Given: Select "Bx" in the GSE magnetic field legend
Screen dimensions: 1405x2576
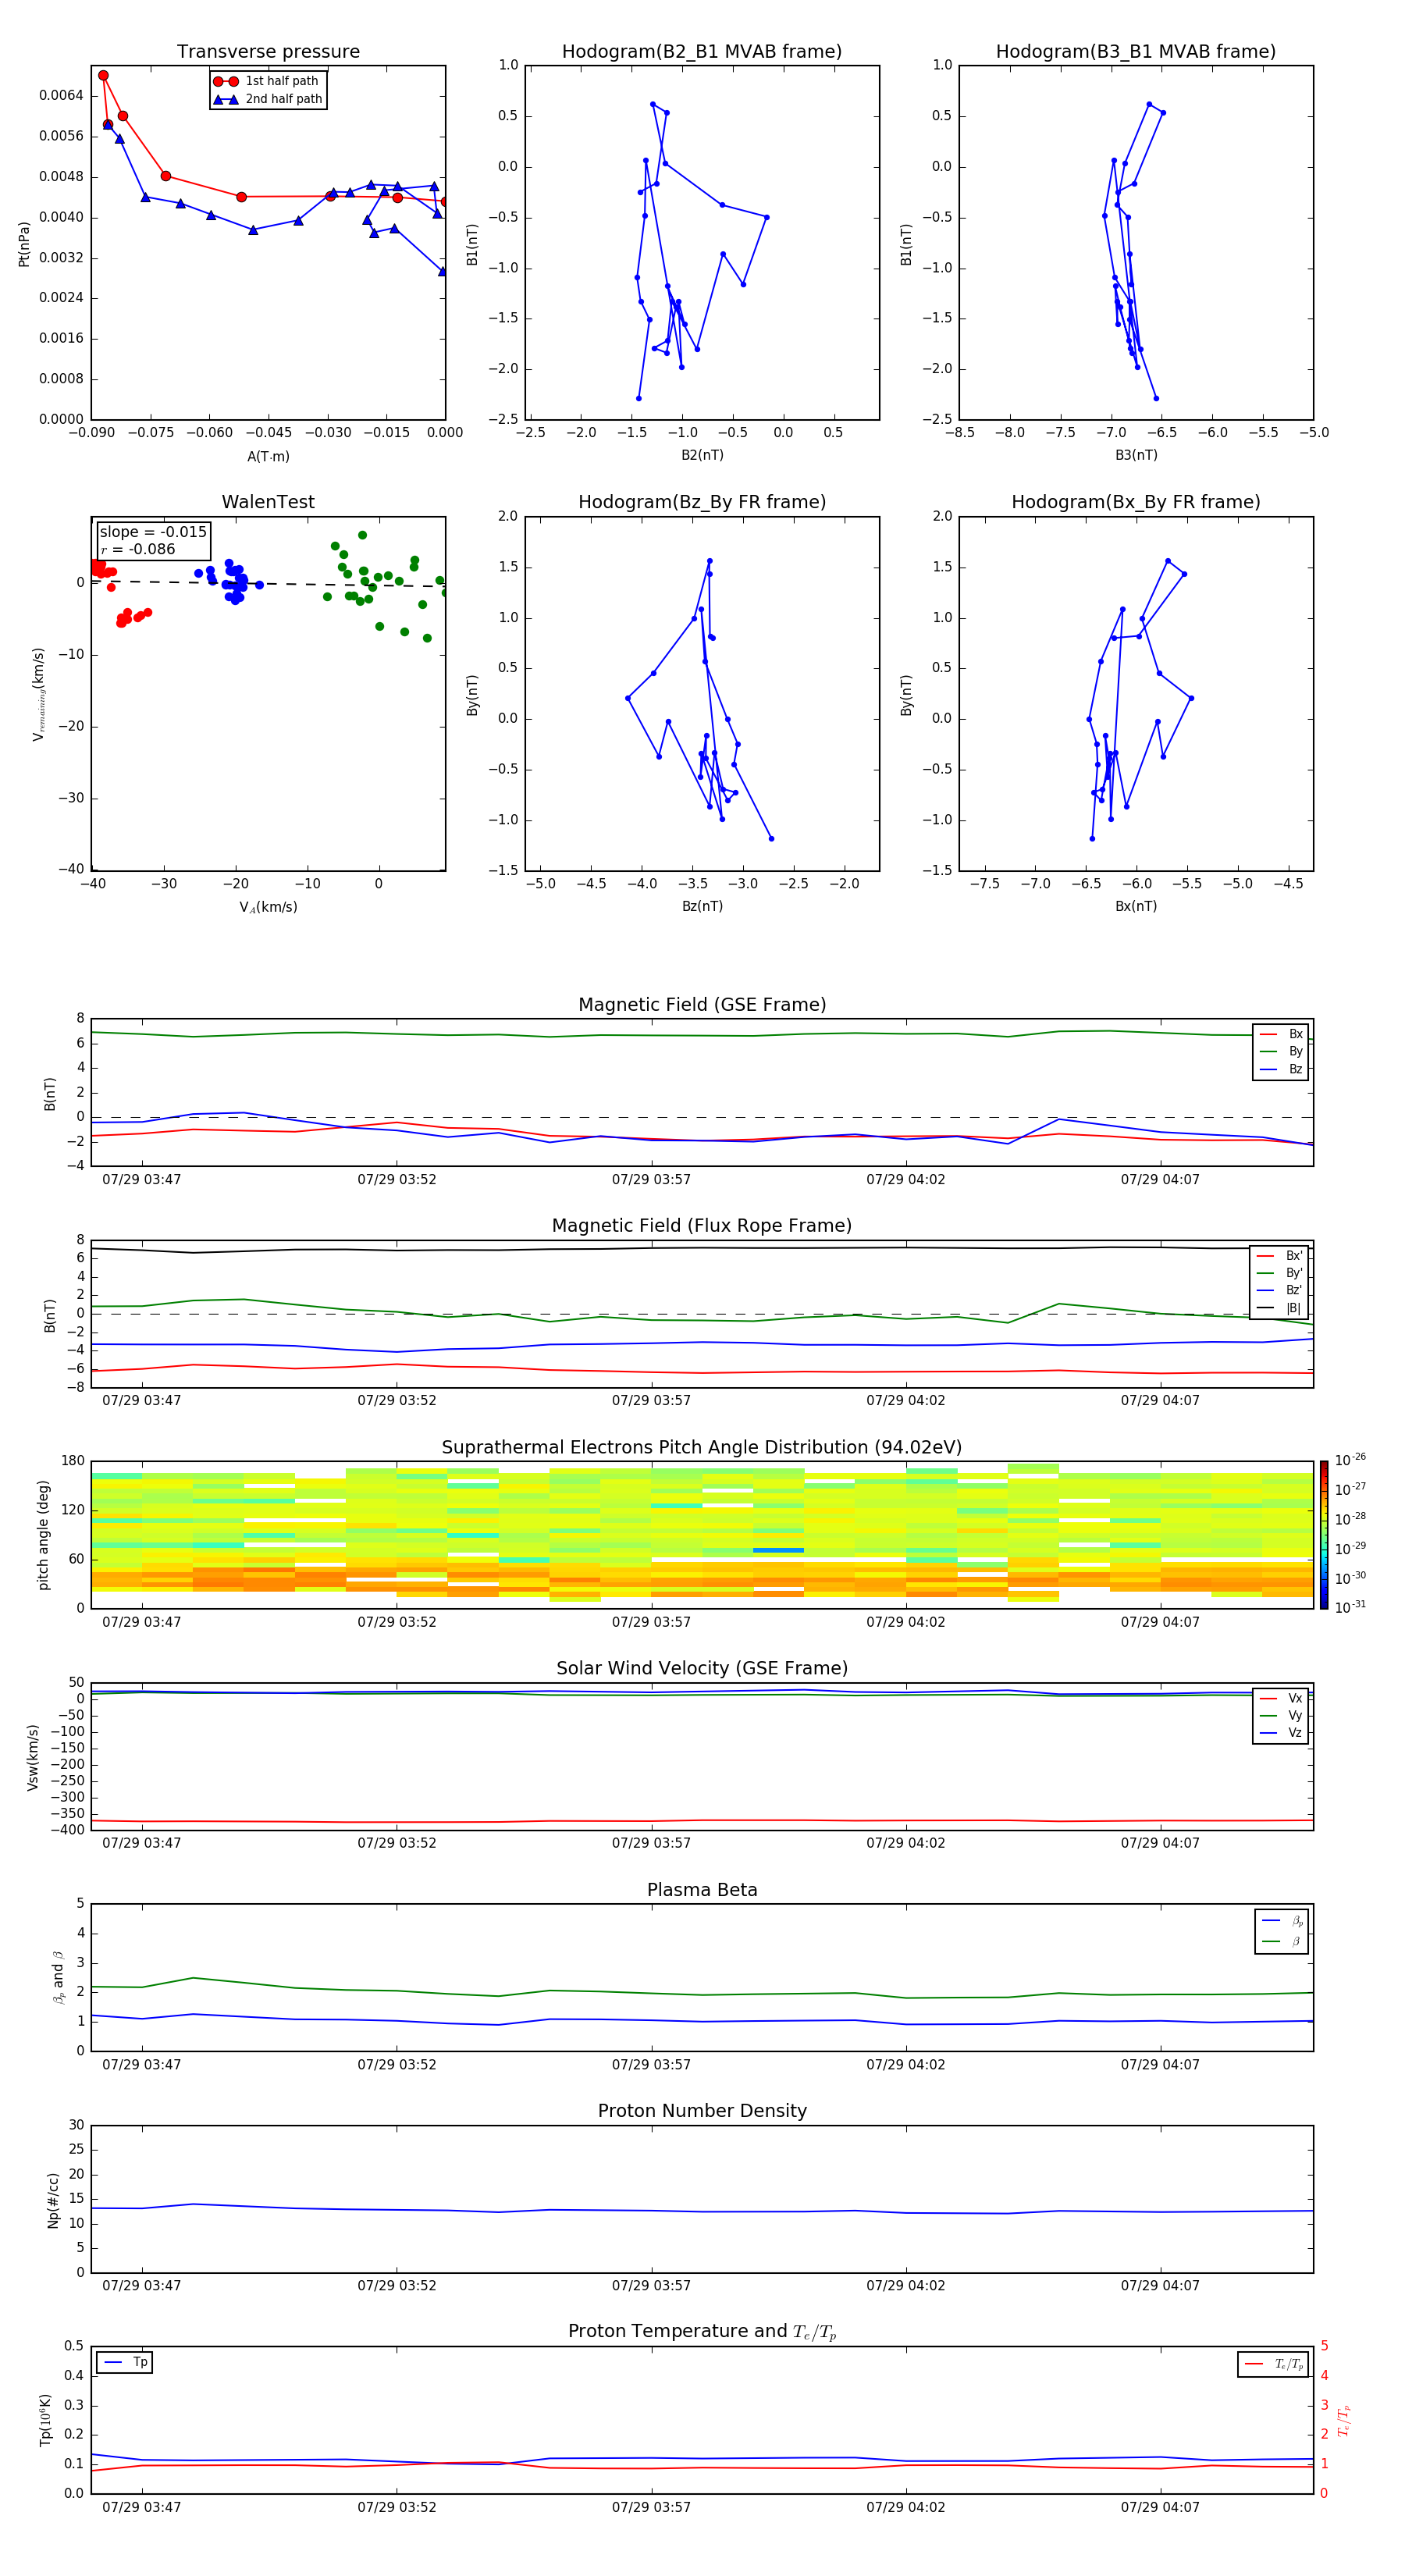Looking at the screenshot, I should tap(1281, 1034).
